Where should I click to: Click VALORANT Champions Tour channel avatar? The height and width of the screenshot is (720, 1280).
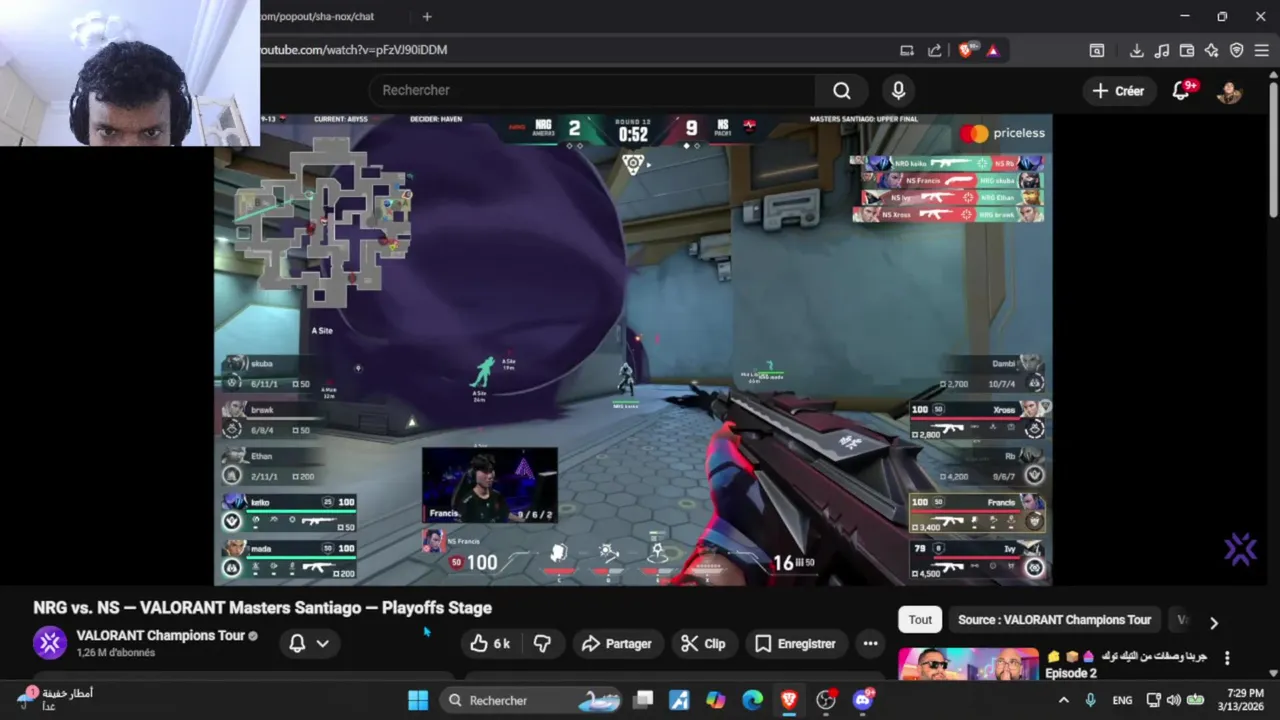50,643
